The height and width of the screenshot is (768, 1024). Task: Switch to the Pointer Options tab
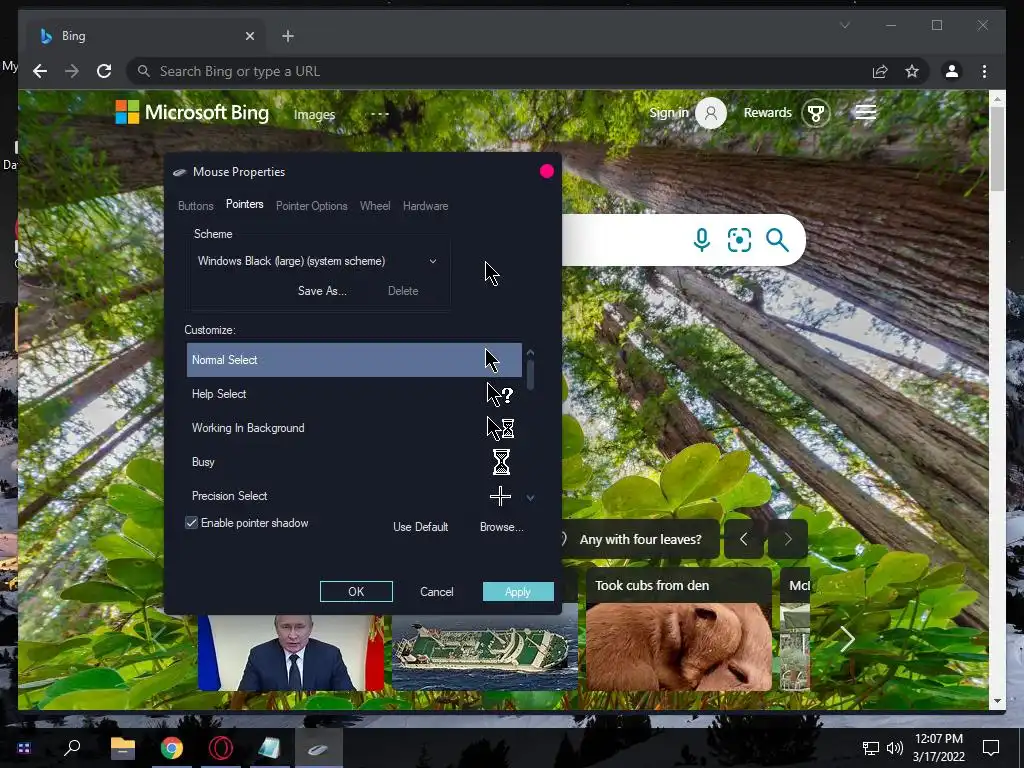pyautogui.click(x=312, y=206)
